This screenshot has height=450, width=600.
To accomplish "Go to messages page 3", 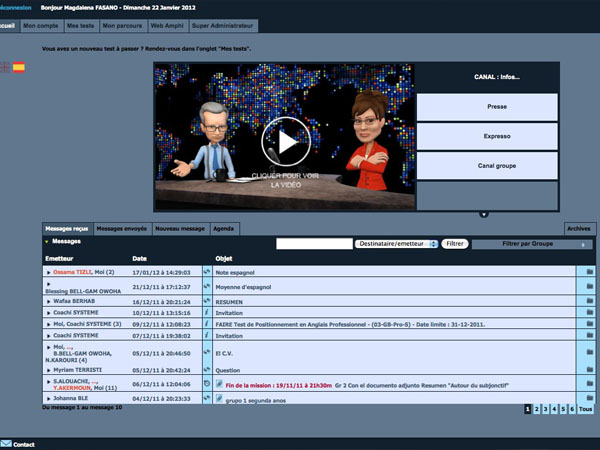I will 545,409.
